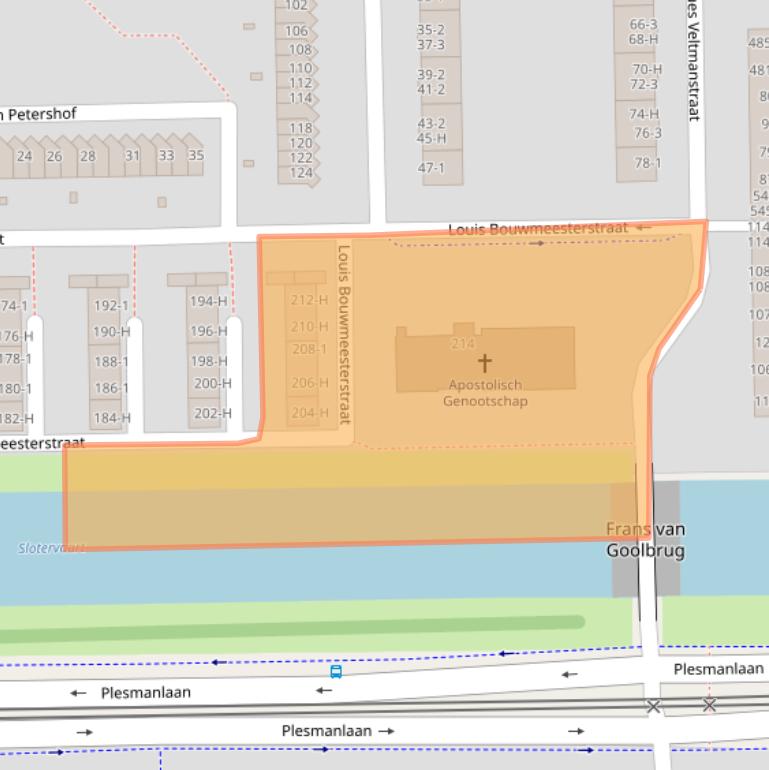Click the right arrow after the Plesmanlaan label

[386, 731]
